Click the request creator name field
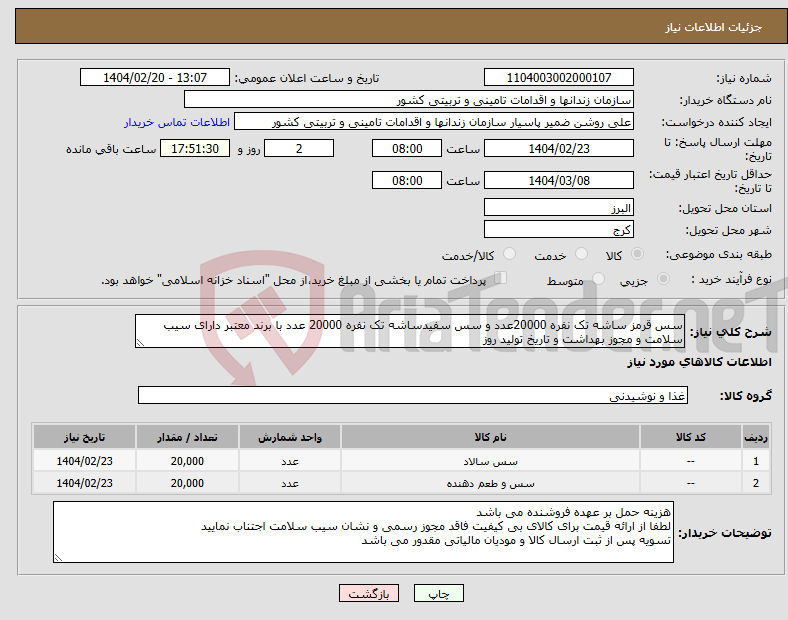Screen dimensions: 788x620 [434, 122]
